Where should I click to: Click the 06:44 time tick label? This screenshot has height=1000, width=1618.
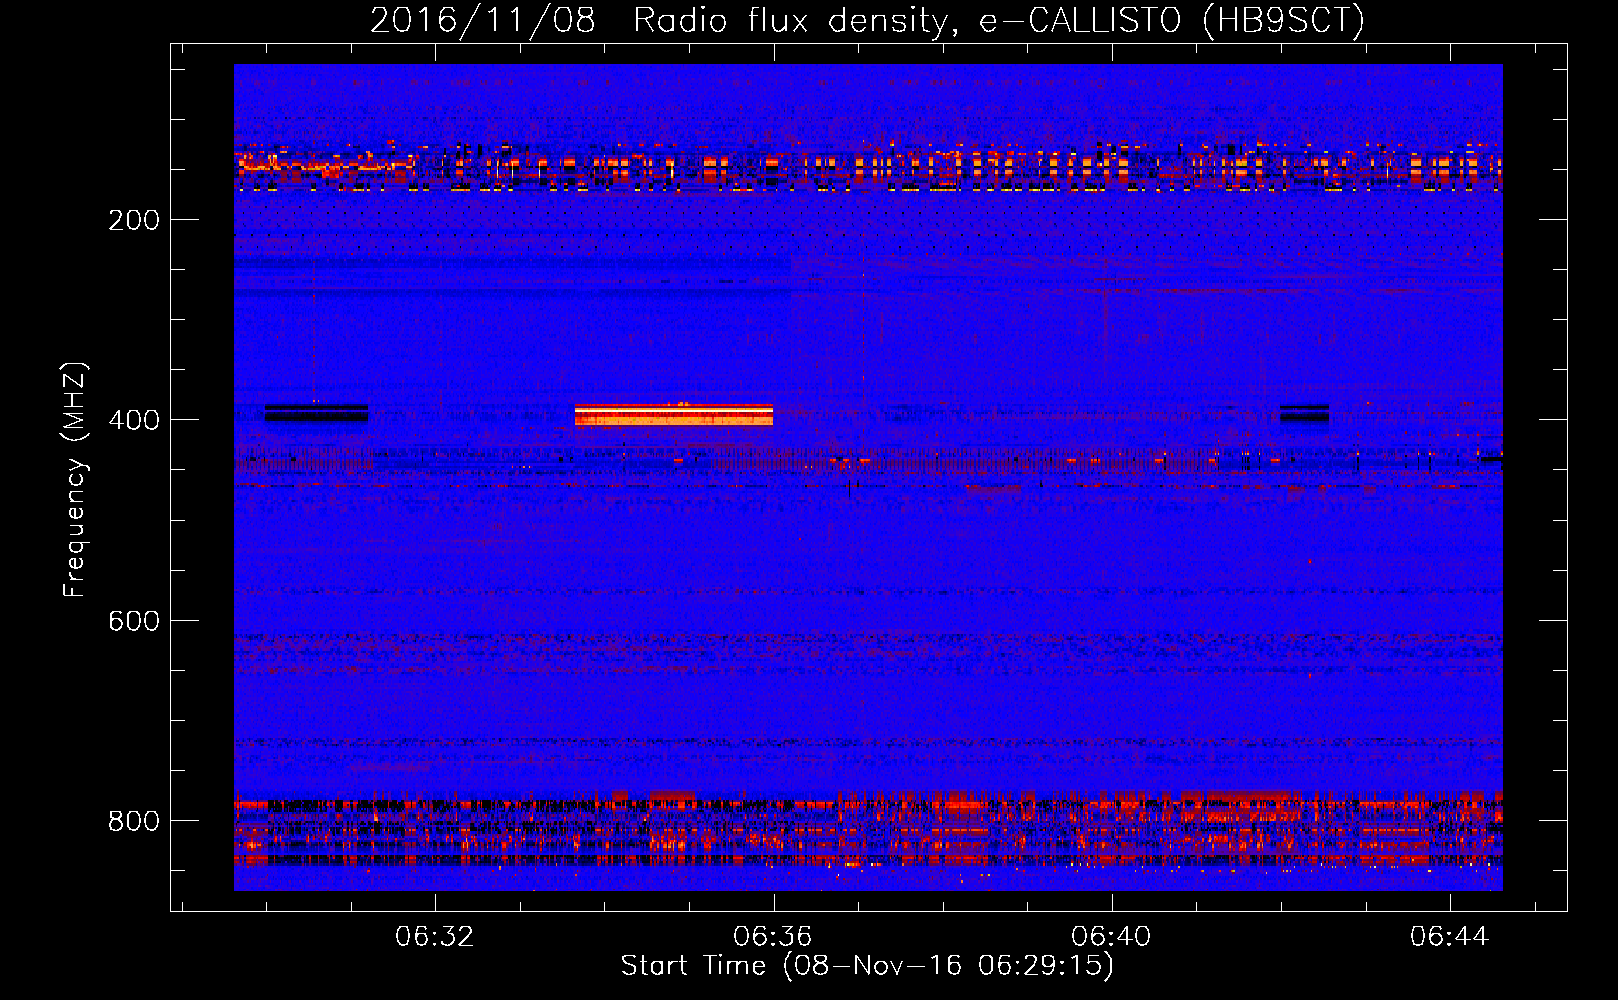point(1449,937)
